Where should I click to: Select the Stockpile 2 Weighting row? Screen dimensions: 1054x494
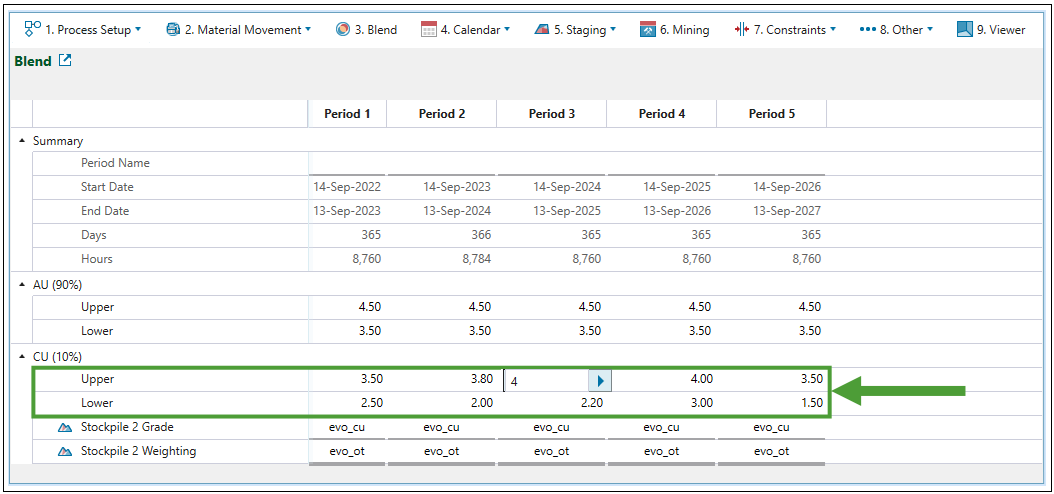138,451
